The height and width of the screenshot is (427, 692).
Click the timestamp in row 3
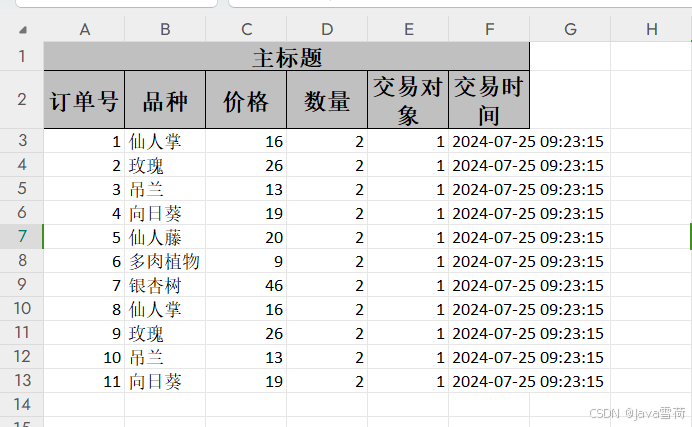528,141
